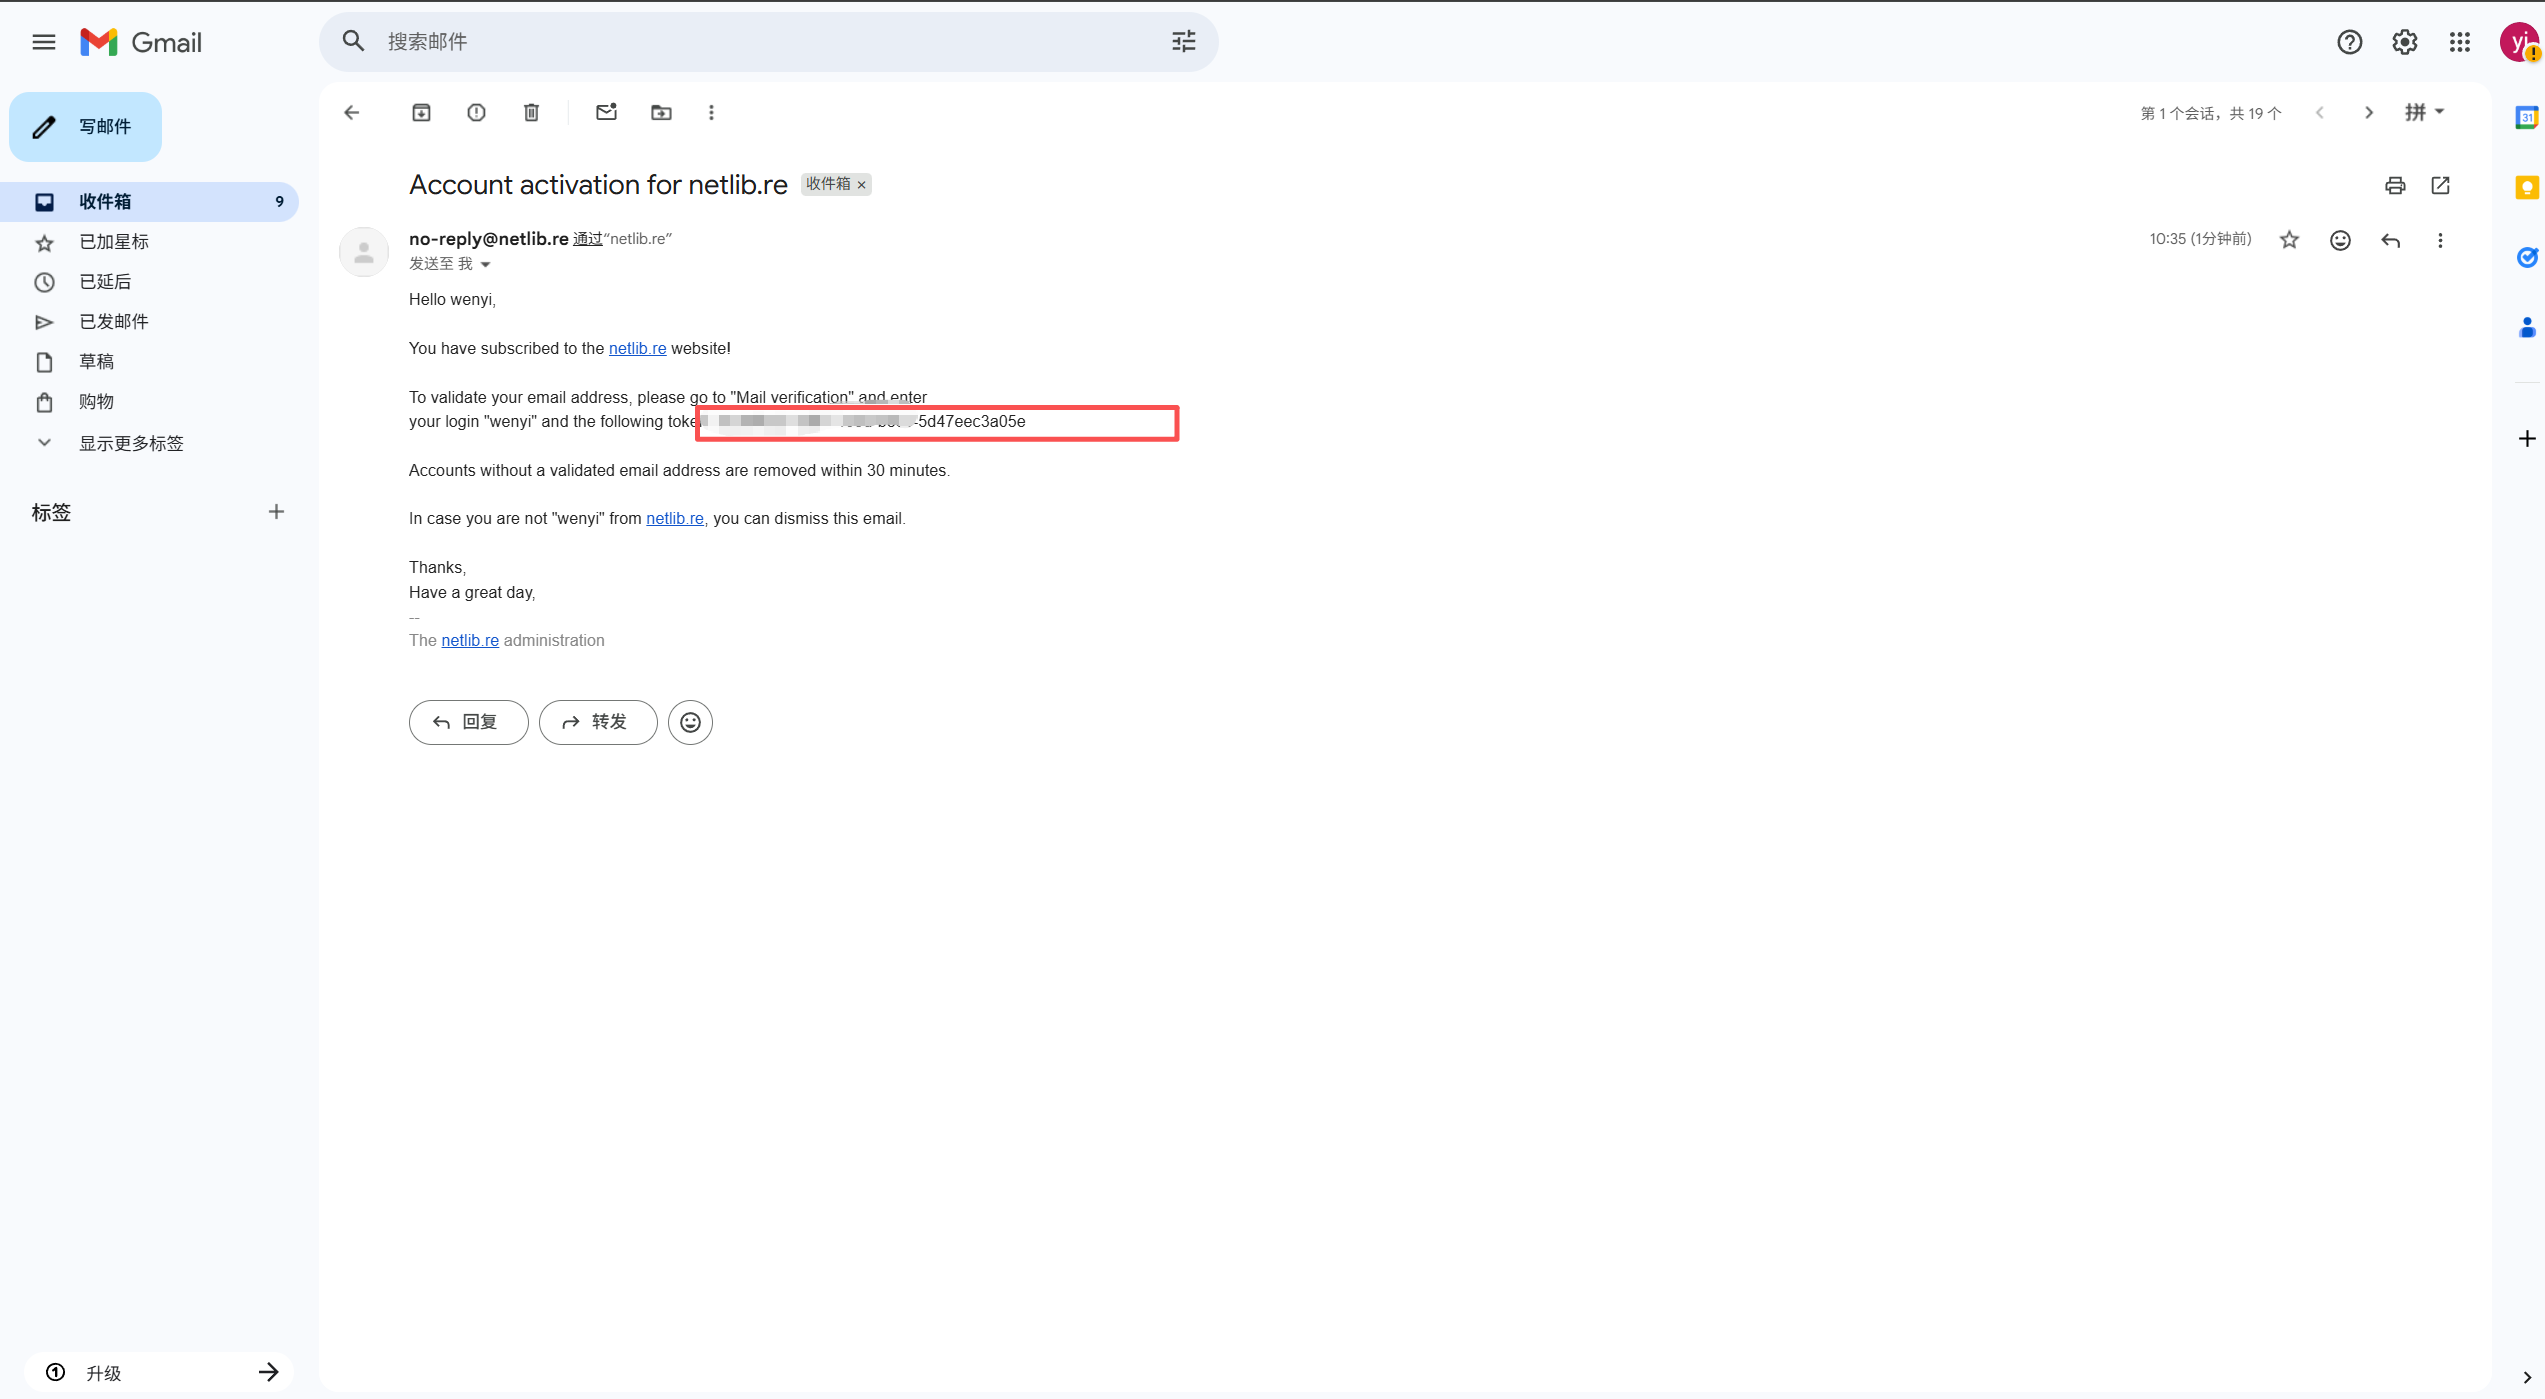Archive this email
Image resolution: width=2545 pixels, height=1399 pixels.
(421, 112)
